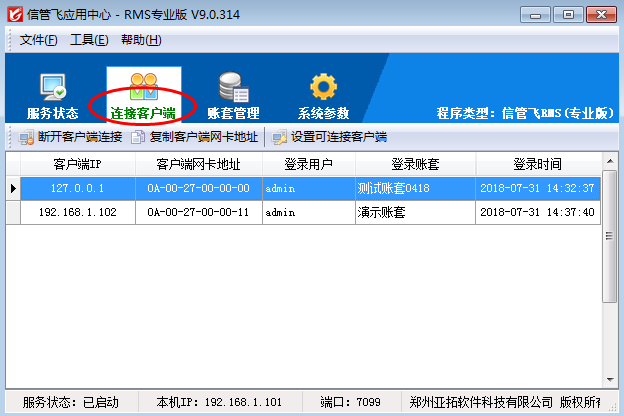Click the vertical scrollbar up arrow

[x=609, y=161]
